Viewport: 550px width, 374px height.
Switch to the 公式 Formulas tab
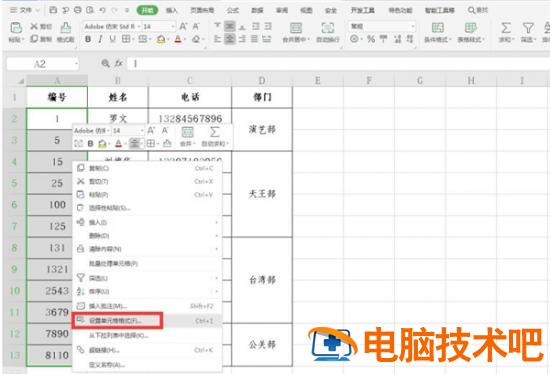pyautogui.click(x=233, y=11)
